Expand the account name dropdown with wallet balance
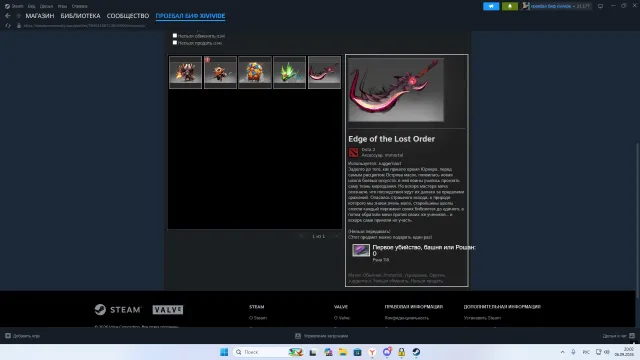 coord(560,6)
